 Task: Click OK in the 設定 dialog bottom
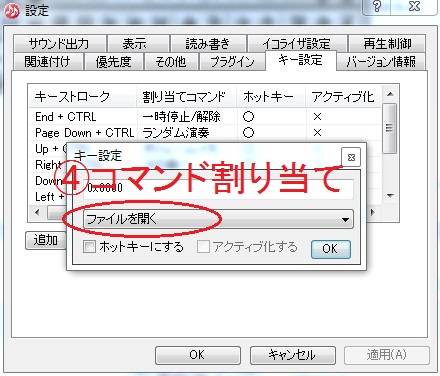198,355
